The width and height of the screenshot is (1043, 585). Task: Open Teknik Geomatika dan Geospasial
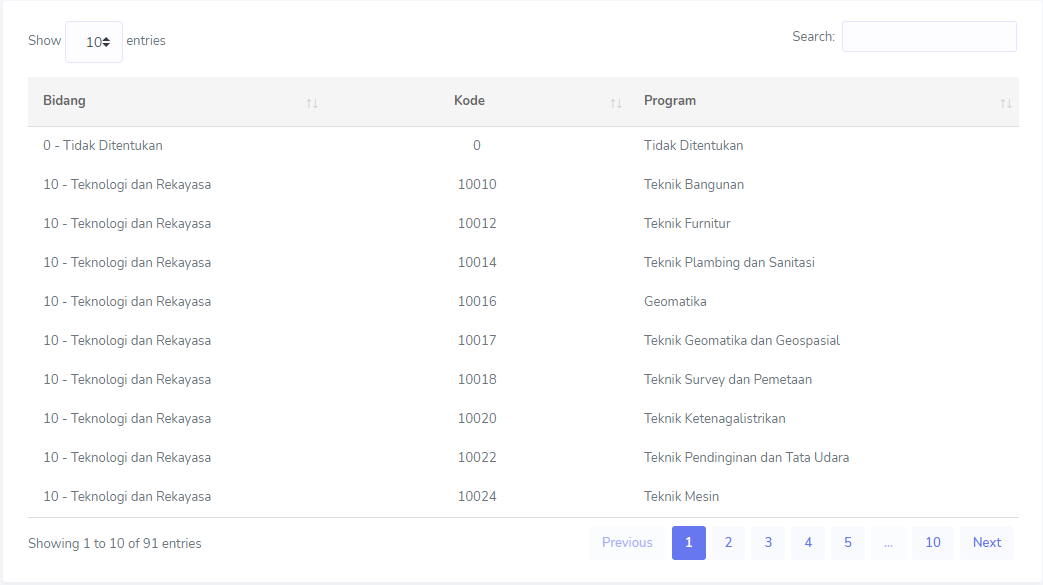click(741, 340)
